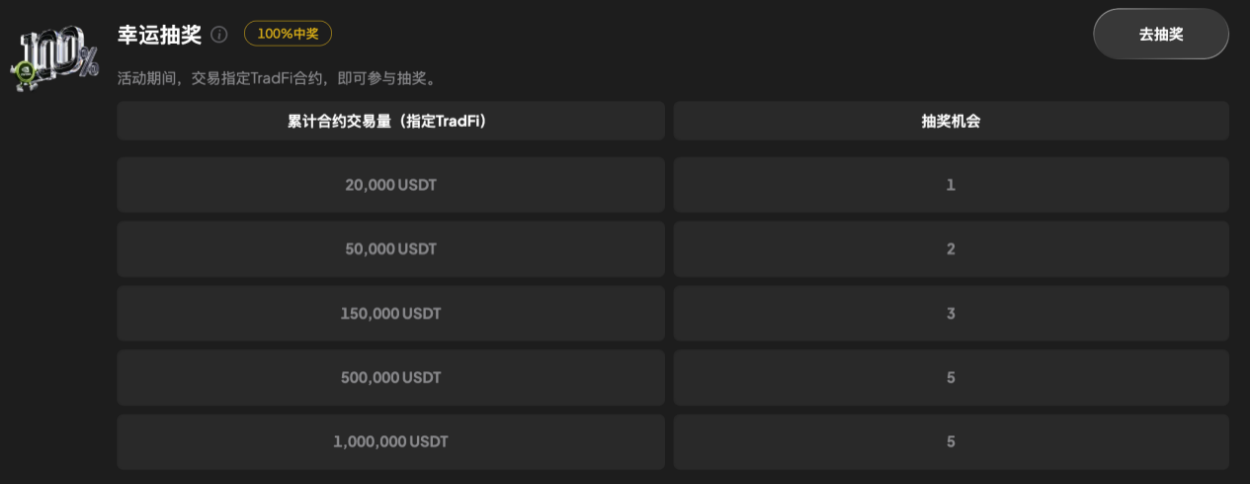1250x484 pixels.
Task: Click the 50,000 USDT volume cell
Action: click(391, 249)
